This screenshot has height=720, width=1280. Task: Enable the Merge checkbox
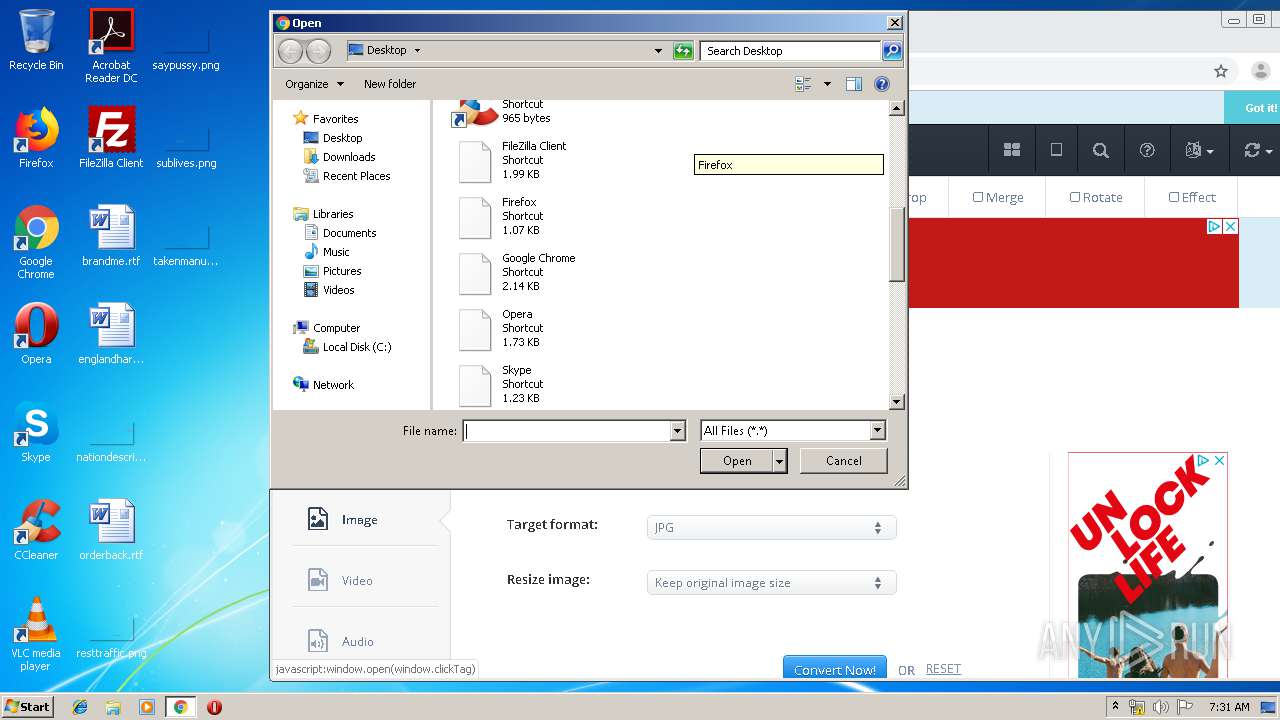pos(978,197)
